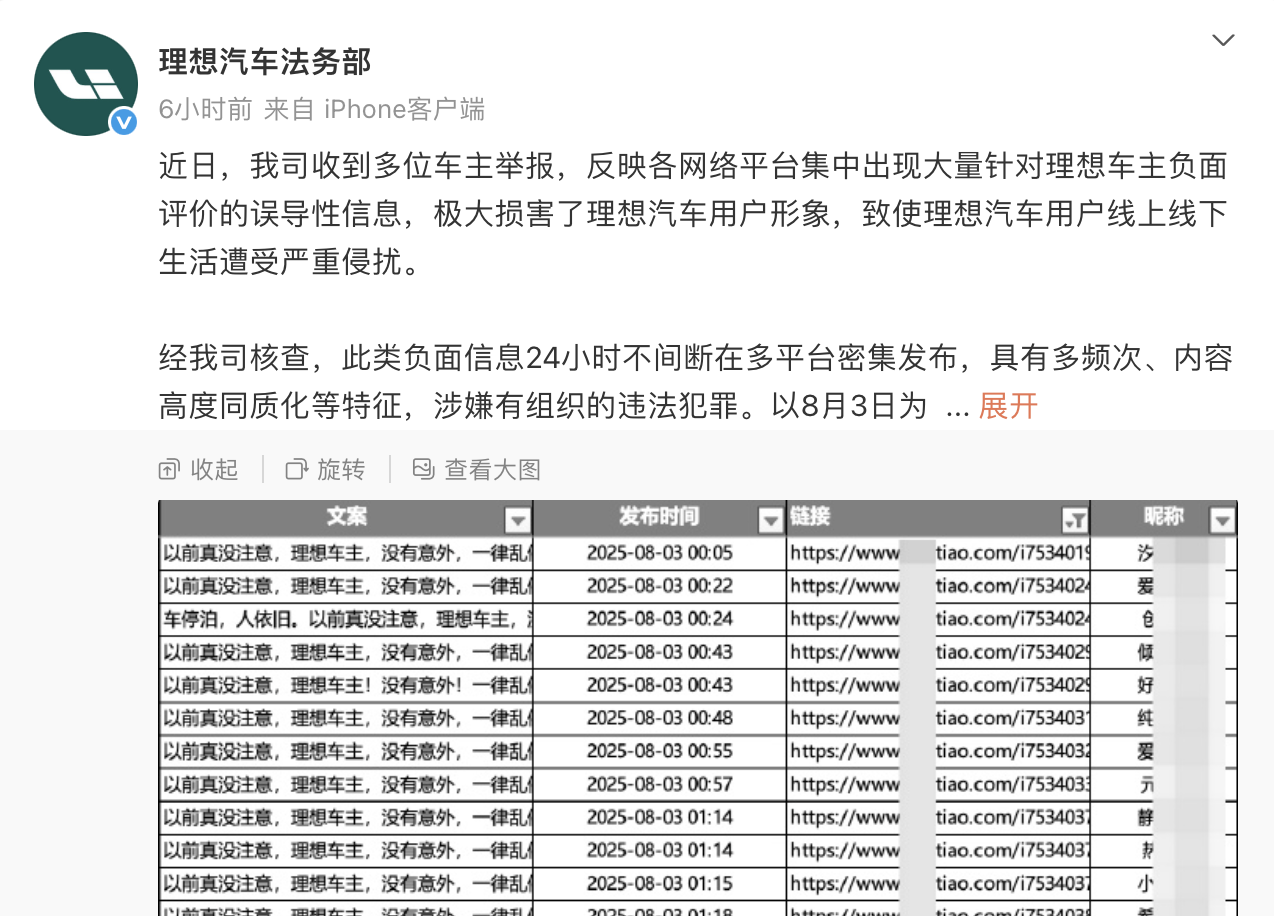Rotate the image using 旋转
The width and height of the screenshot is (1274, 916).
coord(326,469)
